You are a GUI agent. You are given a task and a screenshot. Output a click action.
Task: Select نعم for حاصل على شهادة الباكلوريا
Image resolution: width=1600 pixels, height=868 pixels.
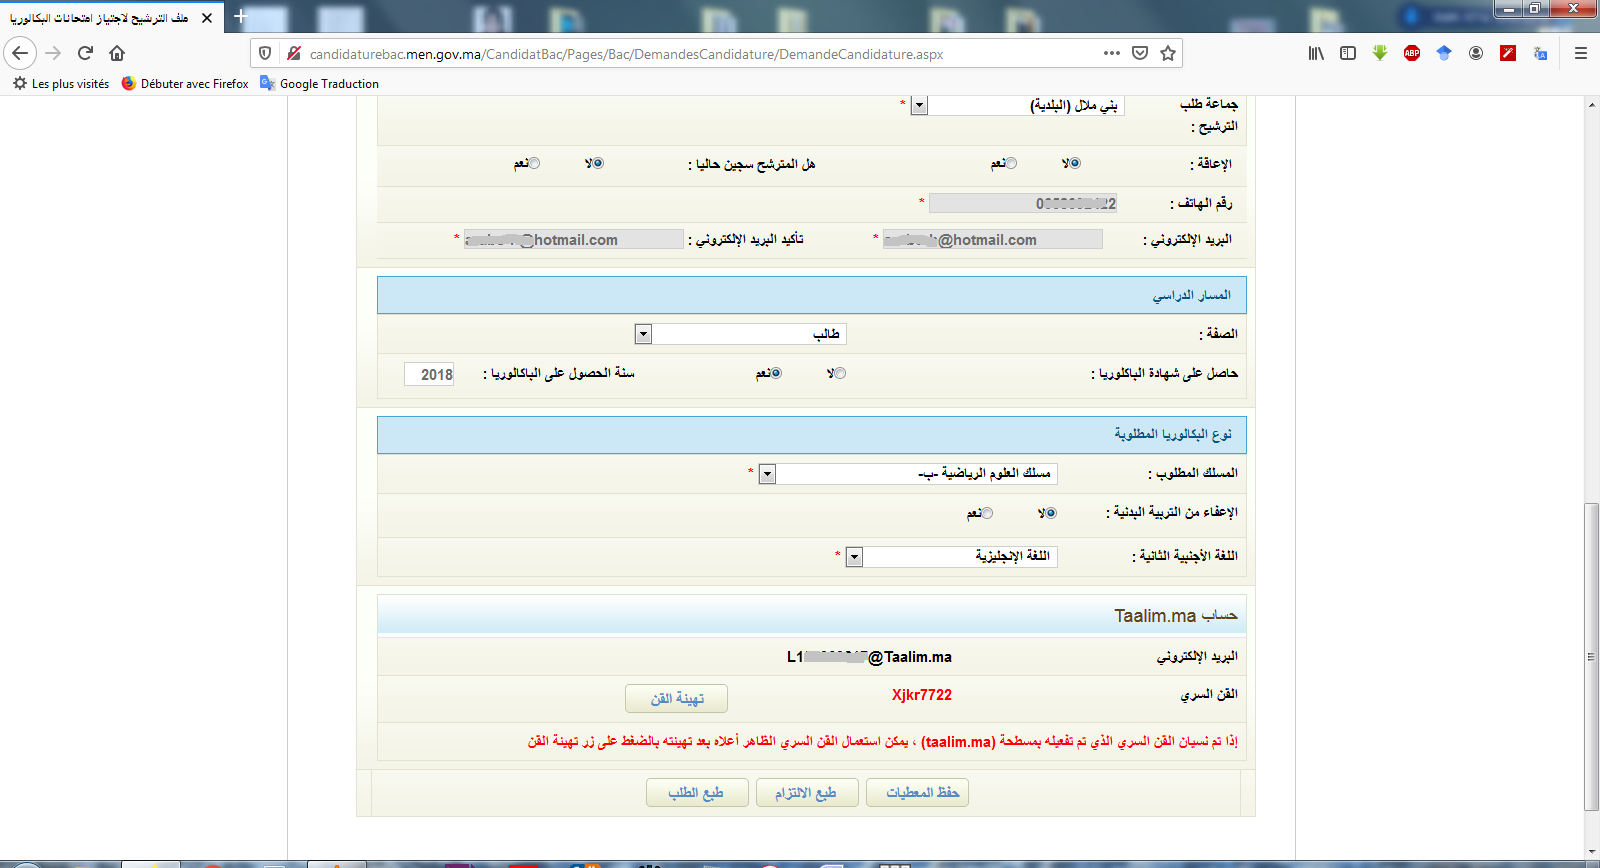(x=776, y=373)
